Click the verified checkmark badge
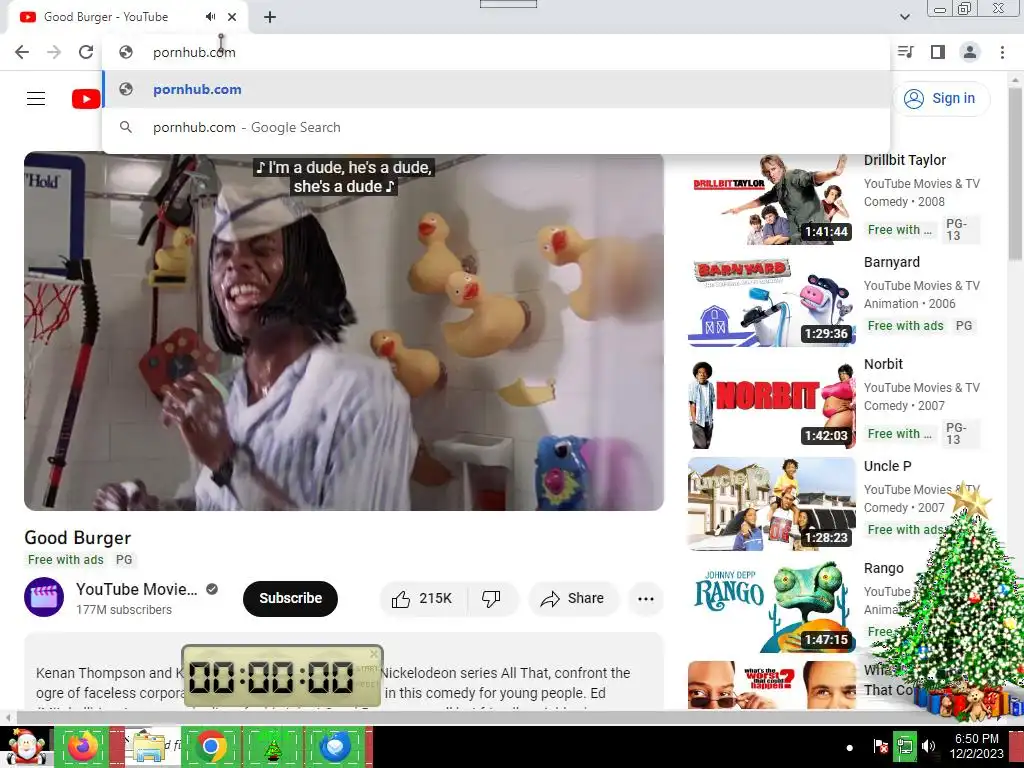The width and height of the screenshot is (1024, 768). tap(212, 589)
